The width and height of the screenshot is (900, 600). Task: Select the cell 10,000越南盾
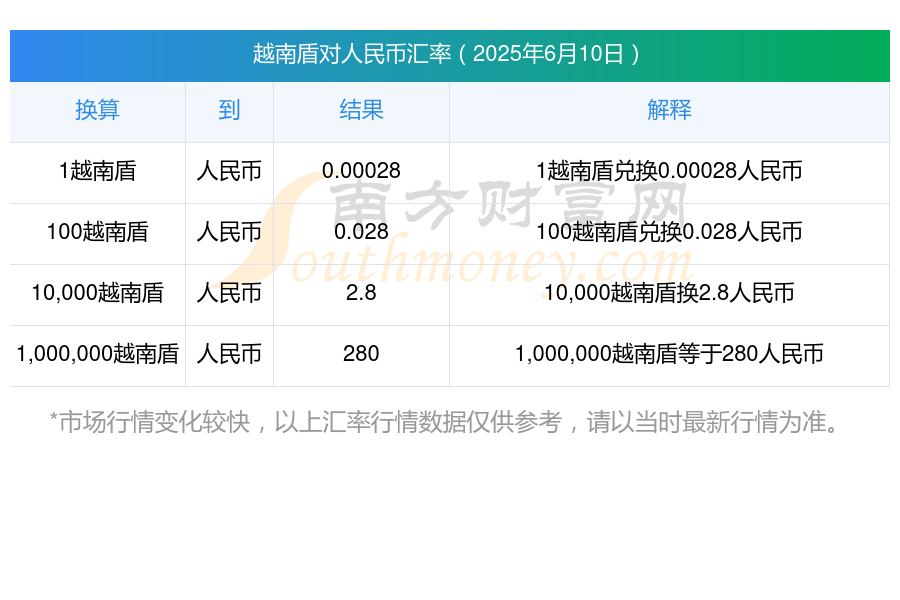[98, 293]
